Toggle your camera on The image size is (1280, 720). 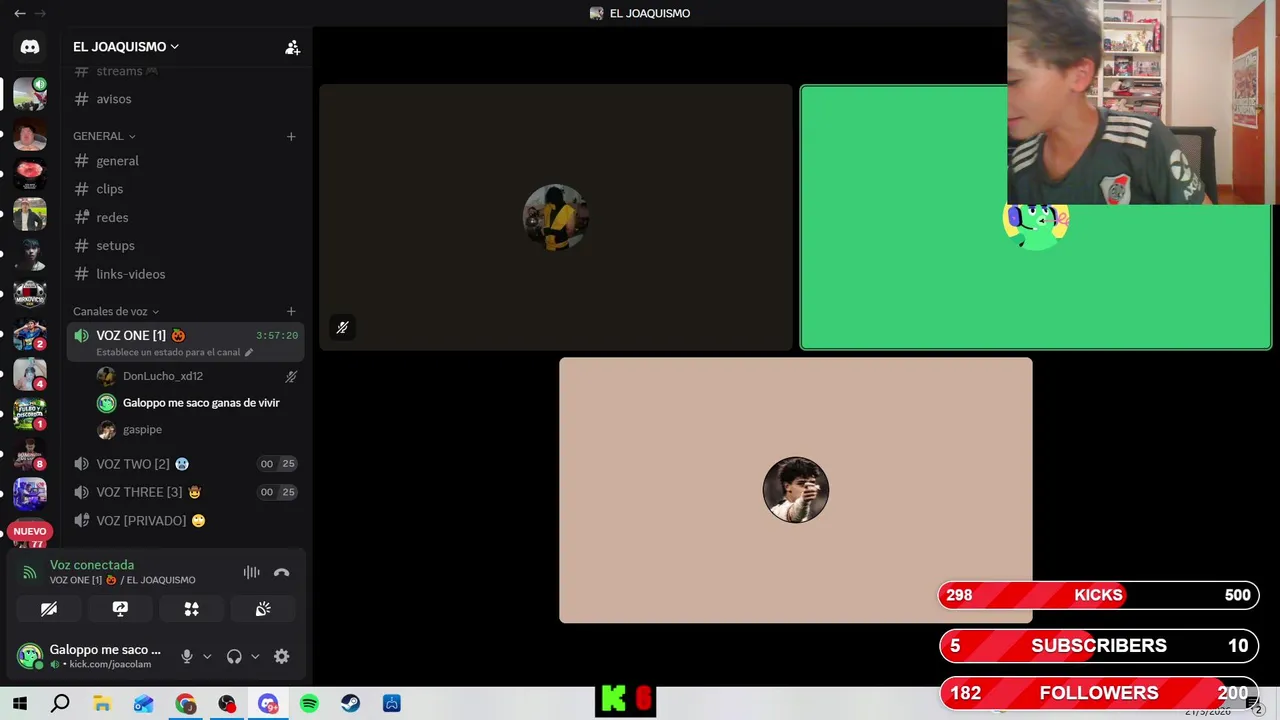(48, 608)
